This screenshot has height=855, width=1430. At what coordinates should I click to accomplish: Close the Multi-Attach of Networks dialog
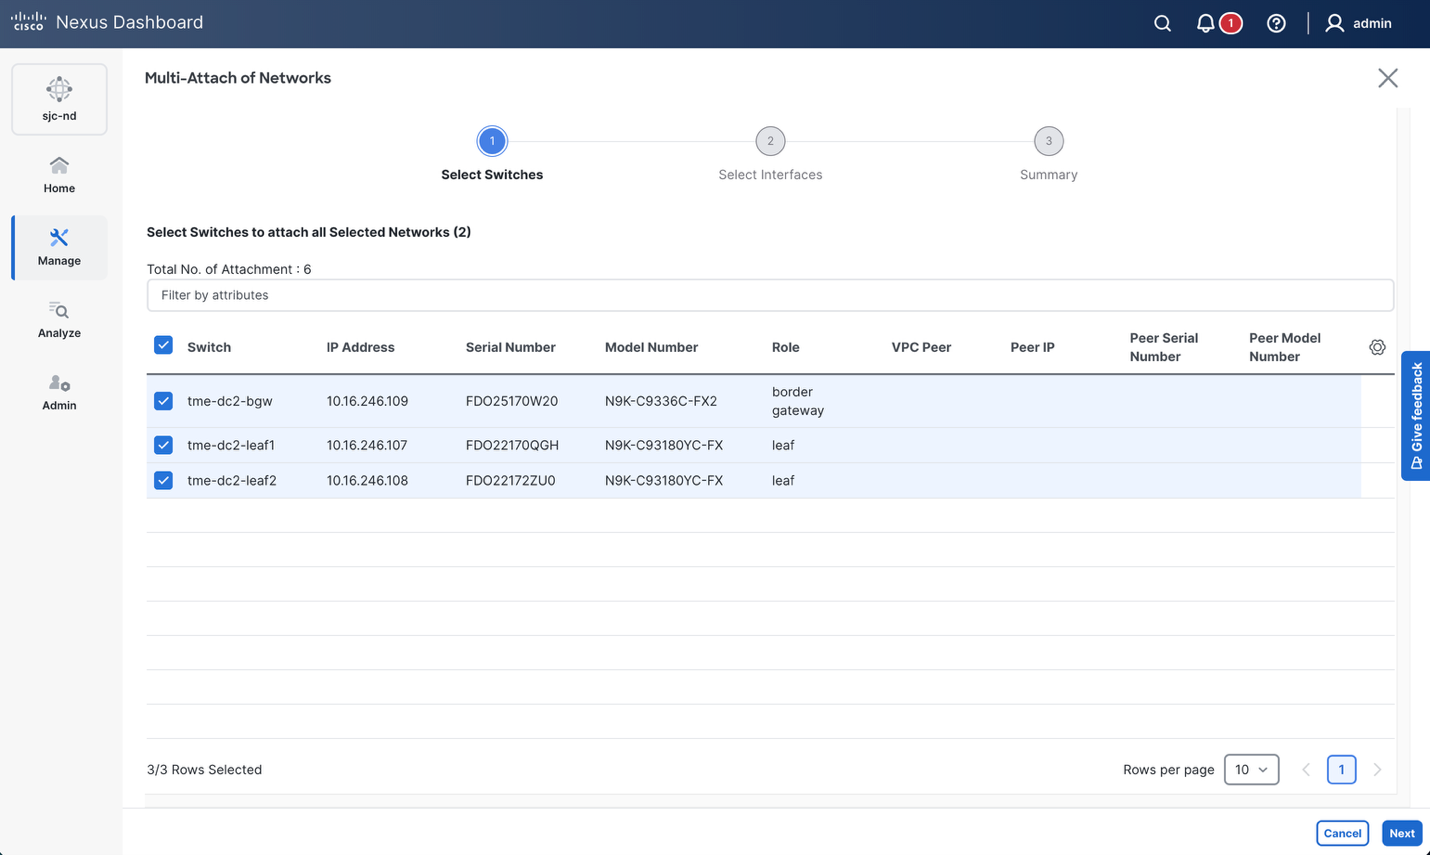click(1387, 78)
